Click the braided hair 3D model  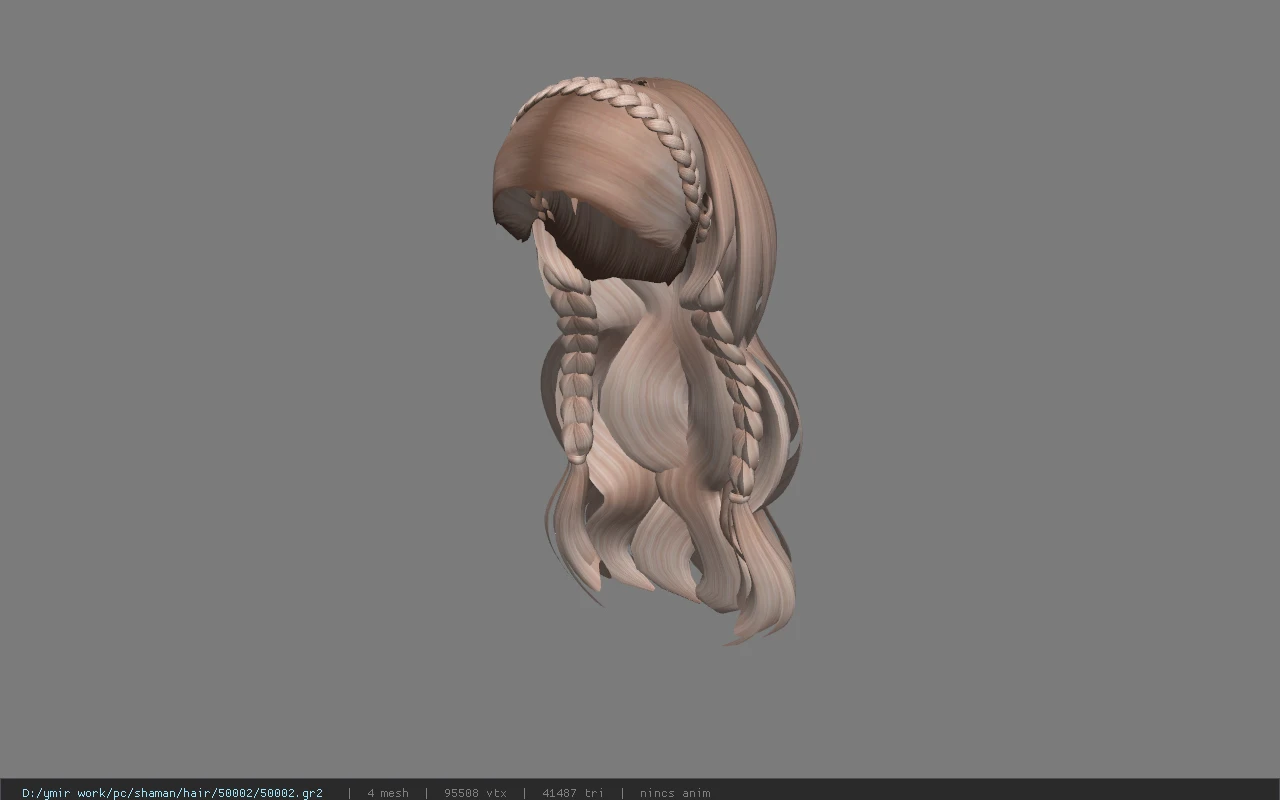coord(648,360)
